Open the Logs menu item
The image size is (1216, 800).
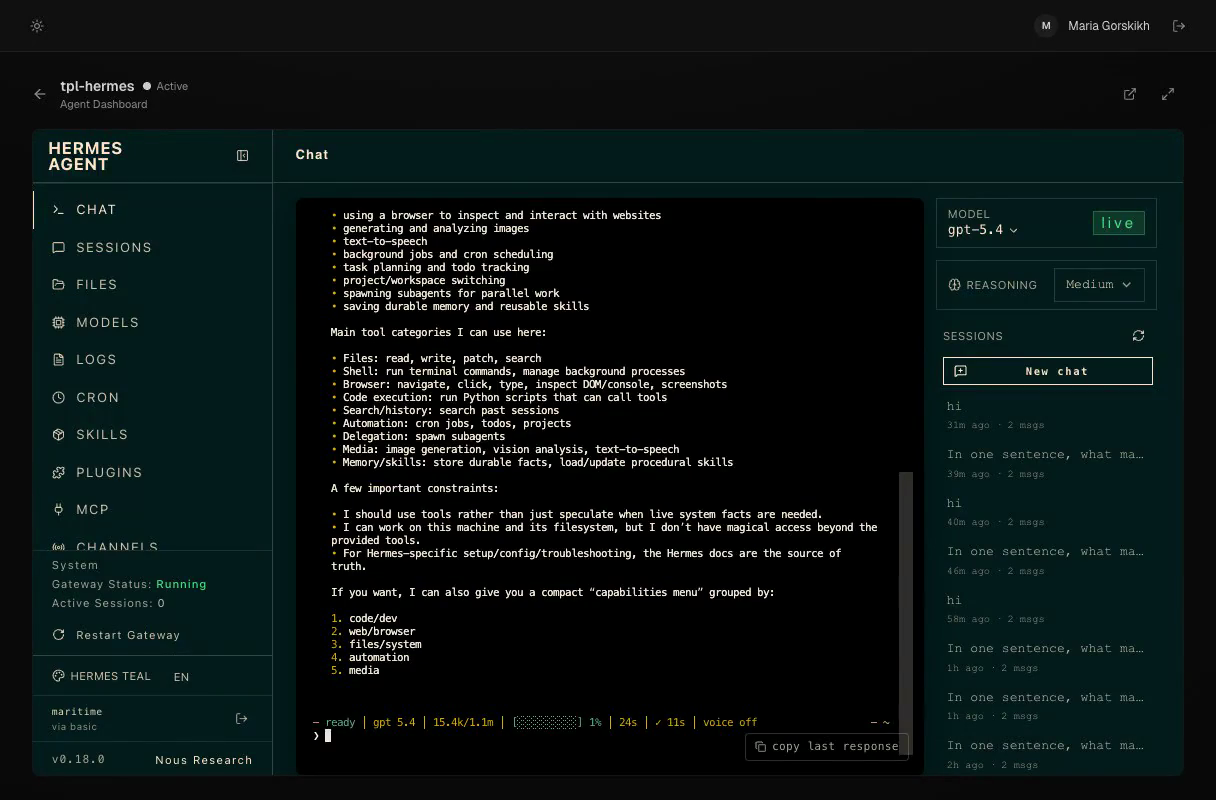(x=152, y=359)
